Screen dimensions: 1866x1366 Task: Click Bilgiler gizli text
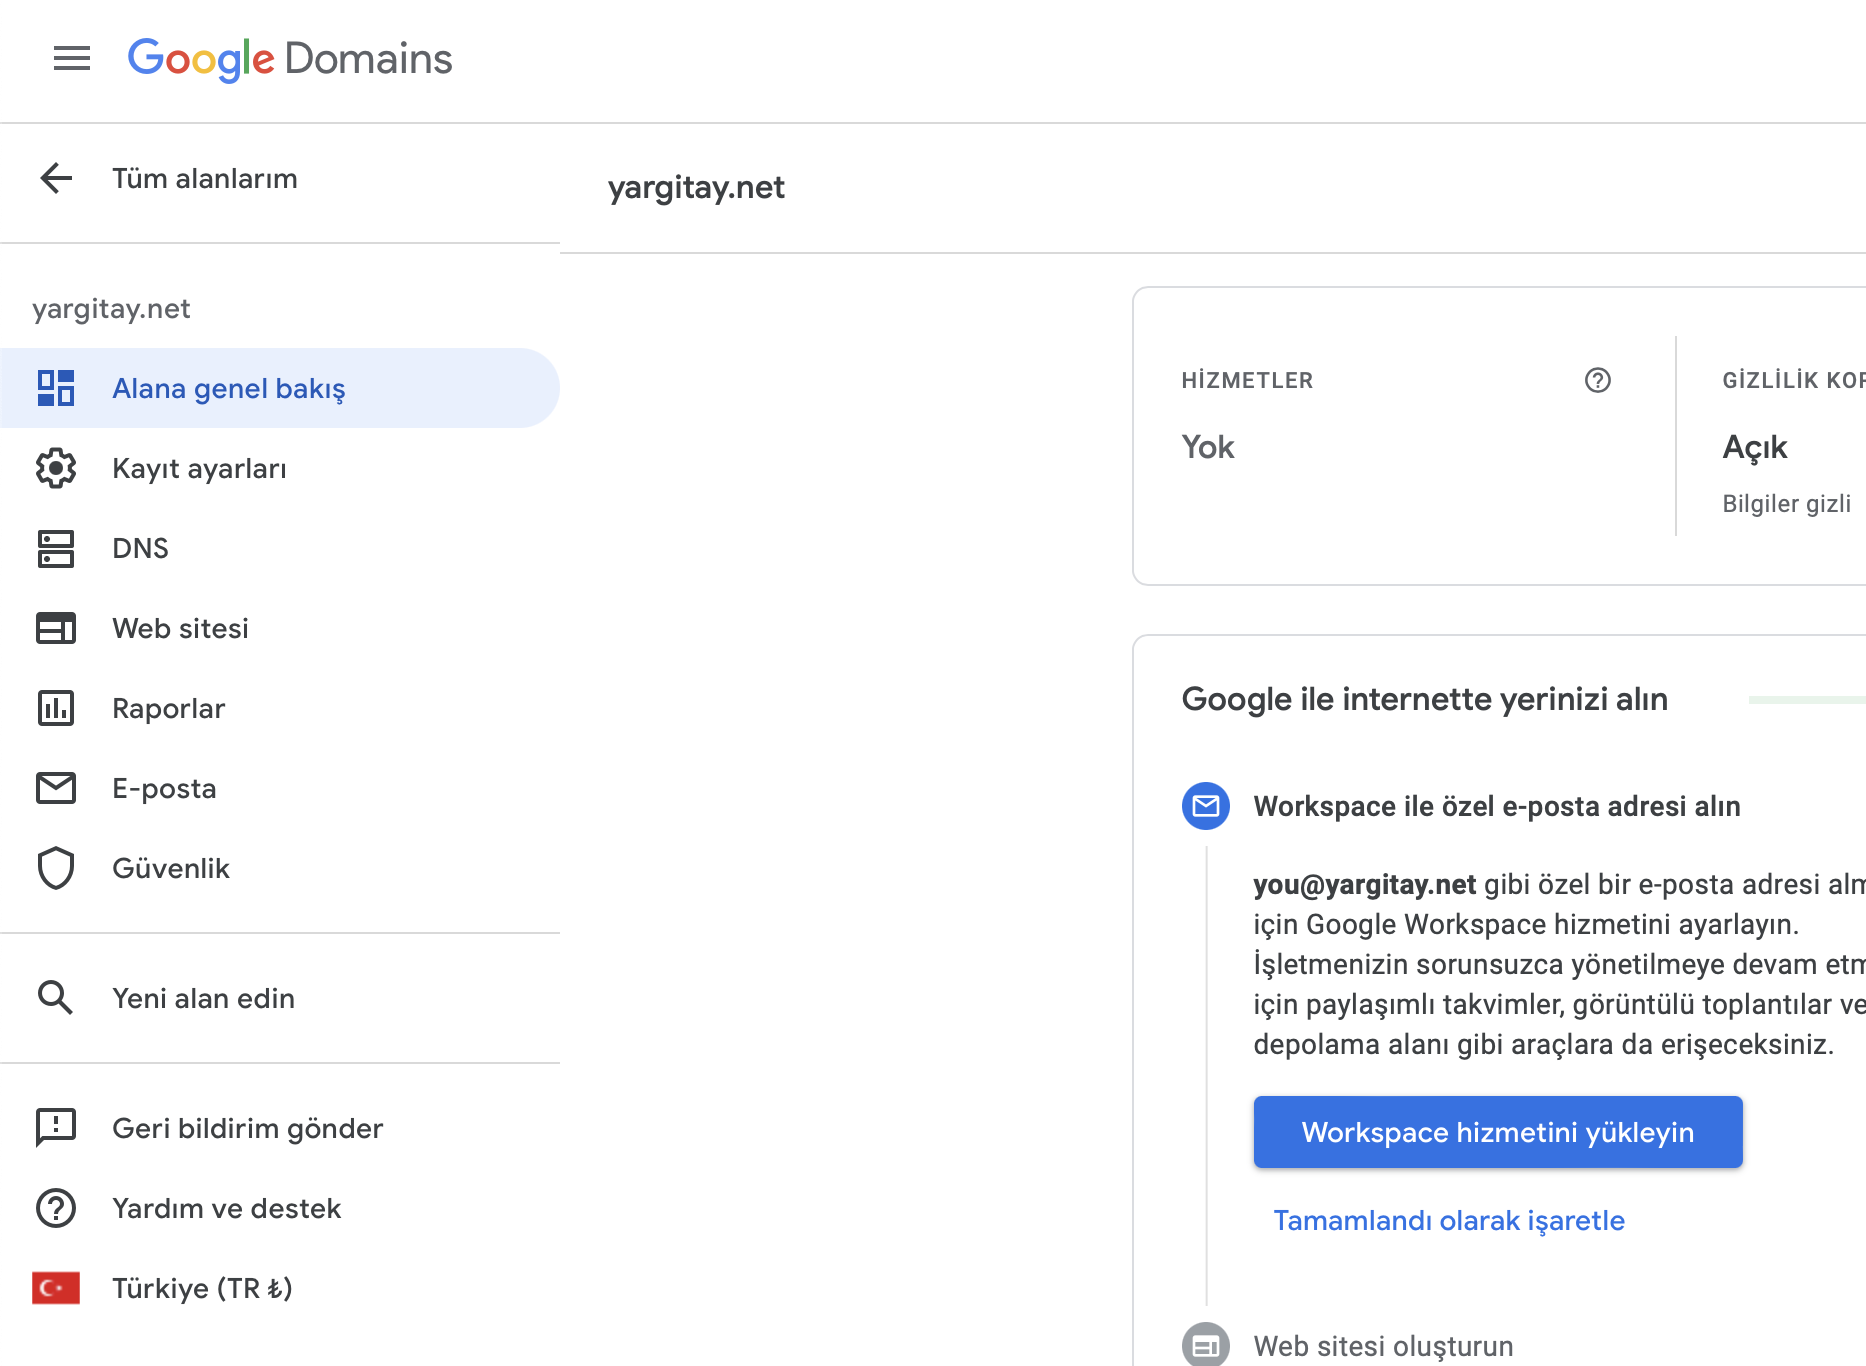(1787, 503)
